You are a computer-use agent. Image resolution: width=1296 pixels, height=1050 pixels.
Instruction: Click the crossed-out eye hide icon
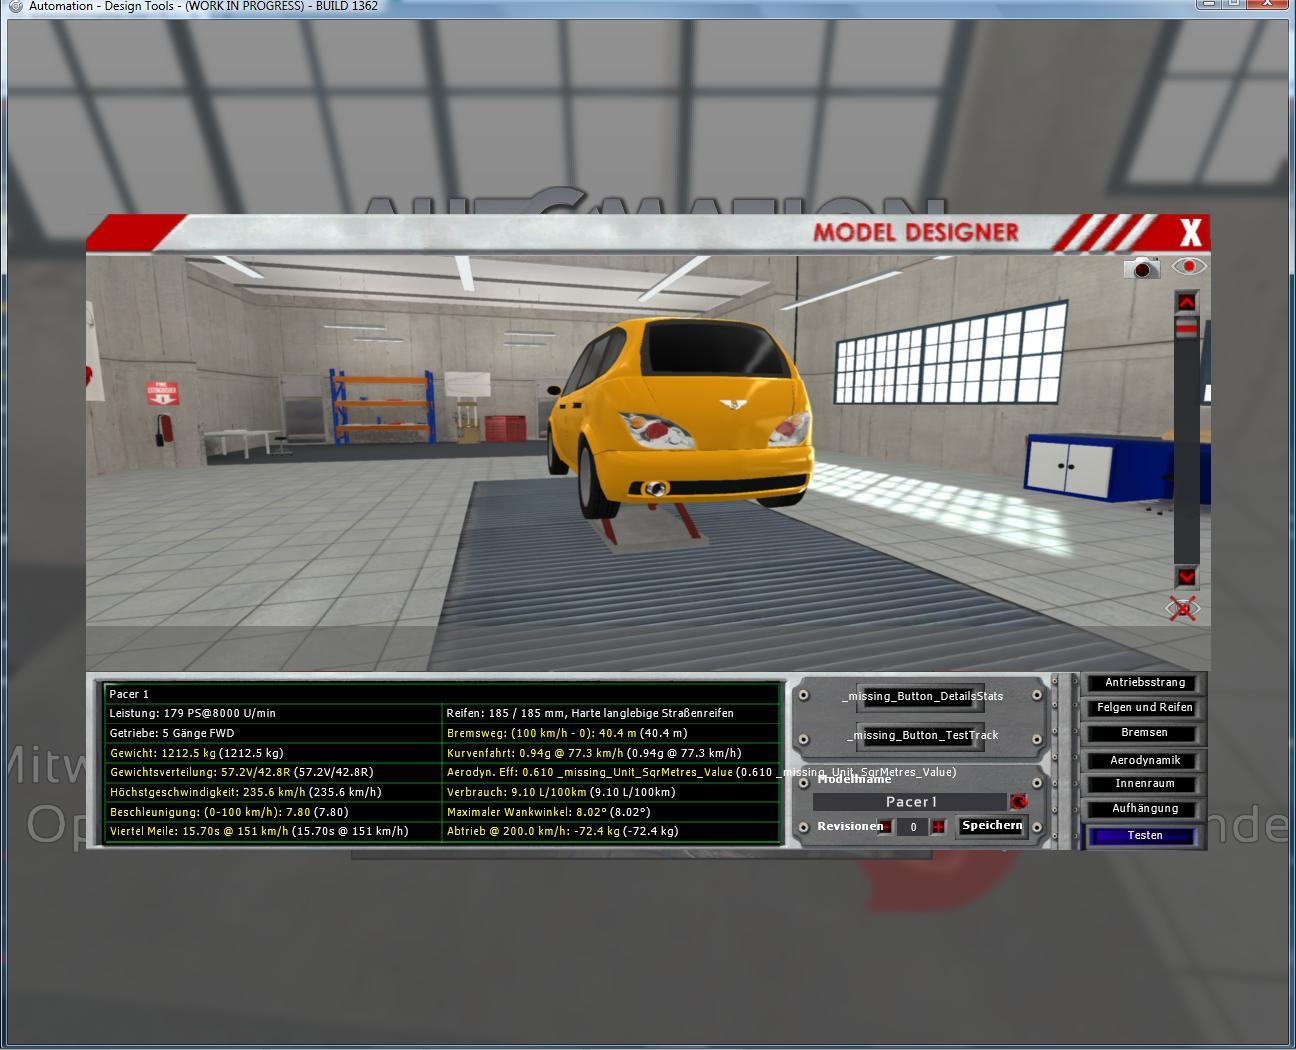[1183, 608]
